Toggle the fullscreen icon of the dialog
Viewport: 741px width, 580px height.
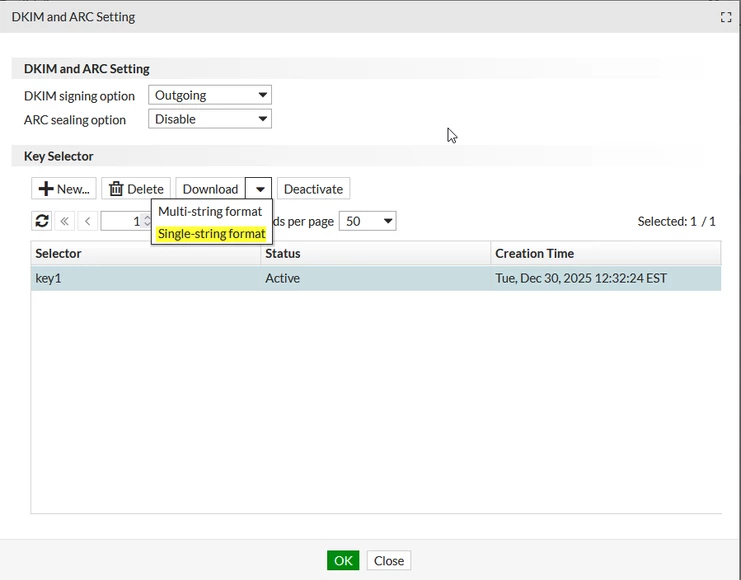point(726,17)
